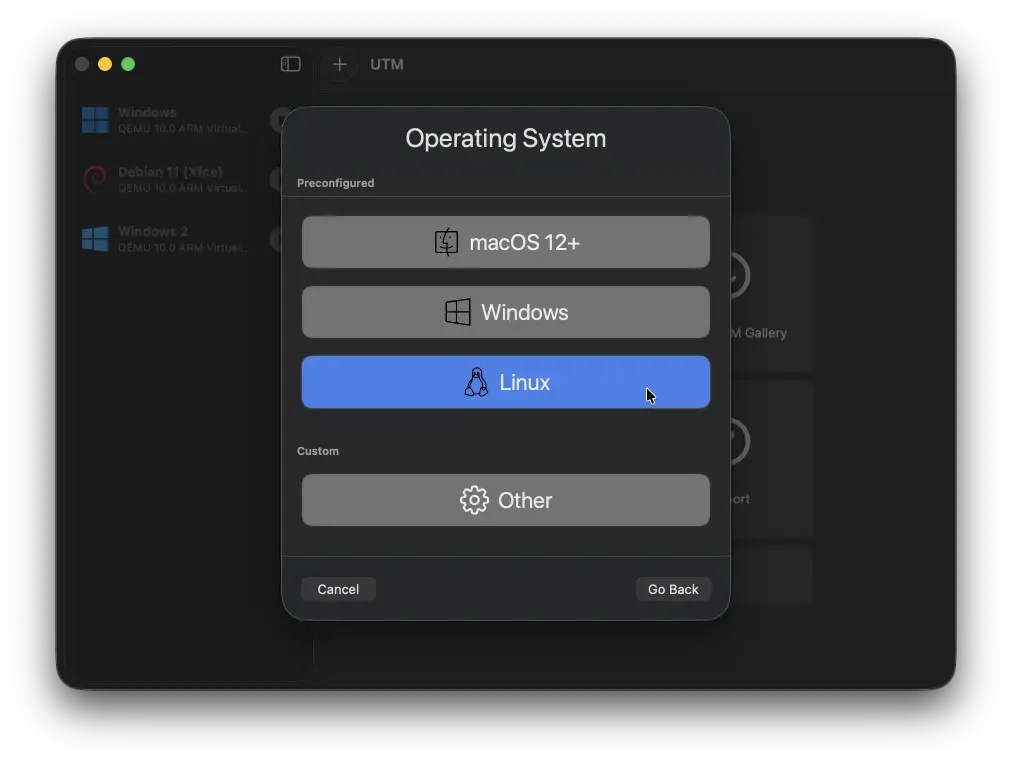This screenshot has height=764, width=1012.
Task: Click the Tux penguin icon on Linux
Action: point(476,382)
